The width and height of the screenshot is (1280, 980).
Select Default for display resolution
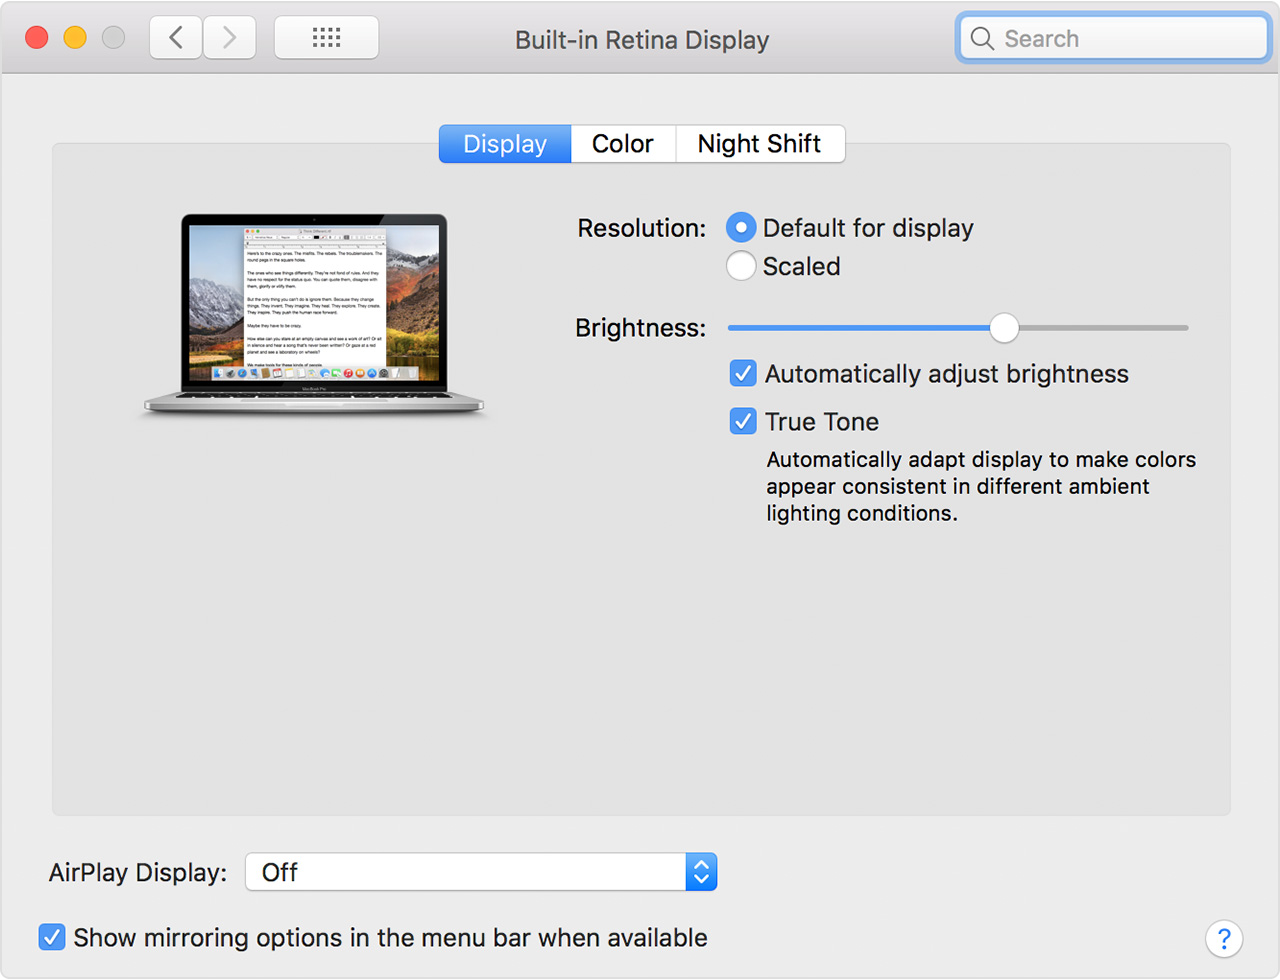pos(741,227)
